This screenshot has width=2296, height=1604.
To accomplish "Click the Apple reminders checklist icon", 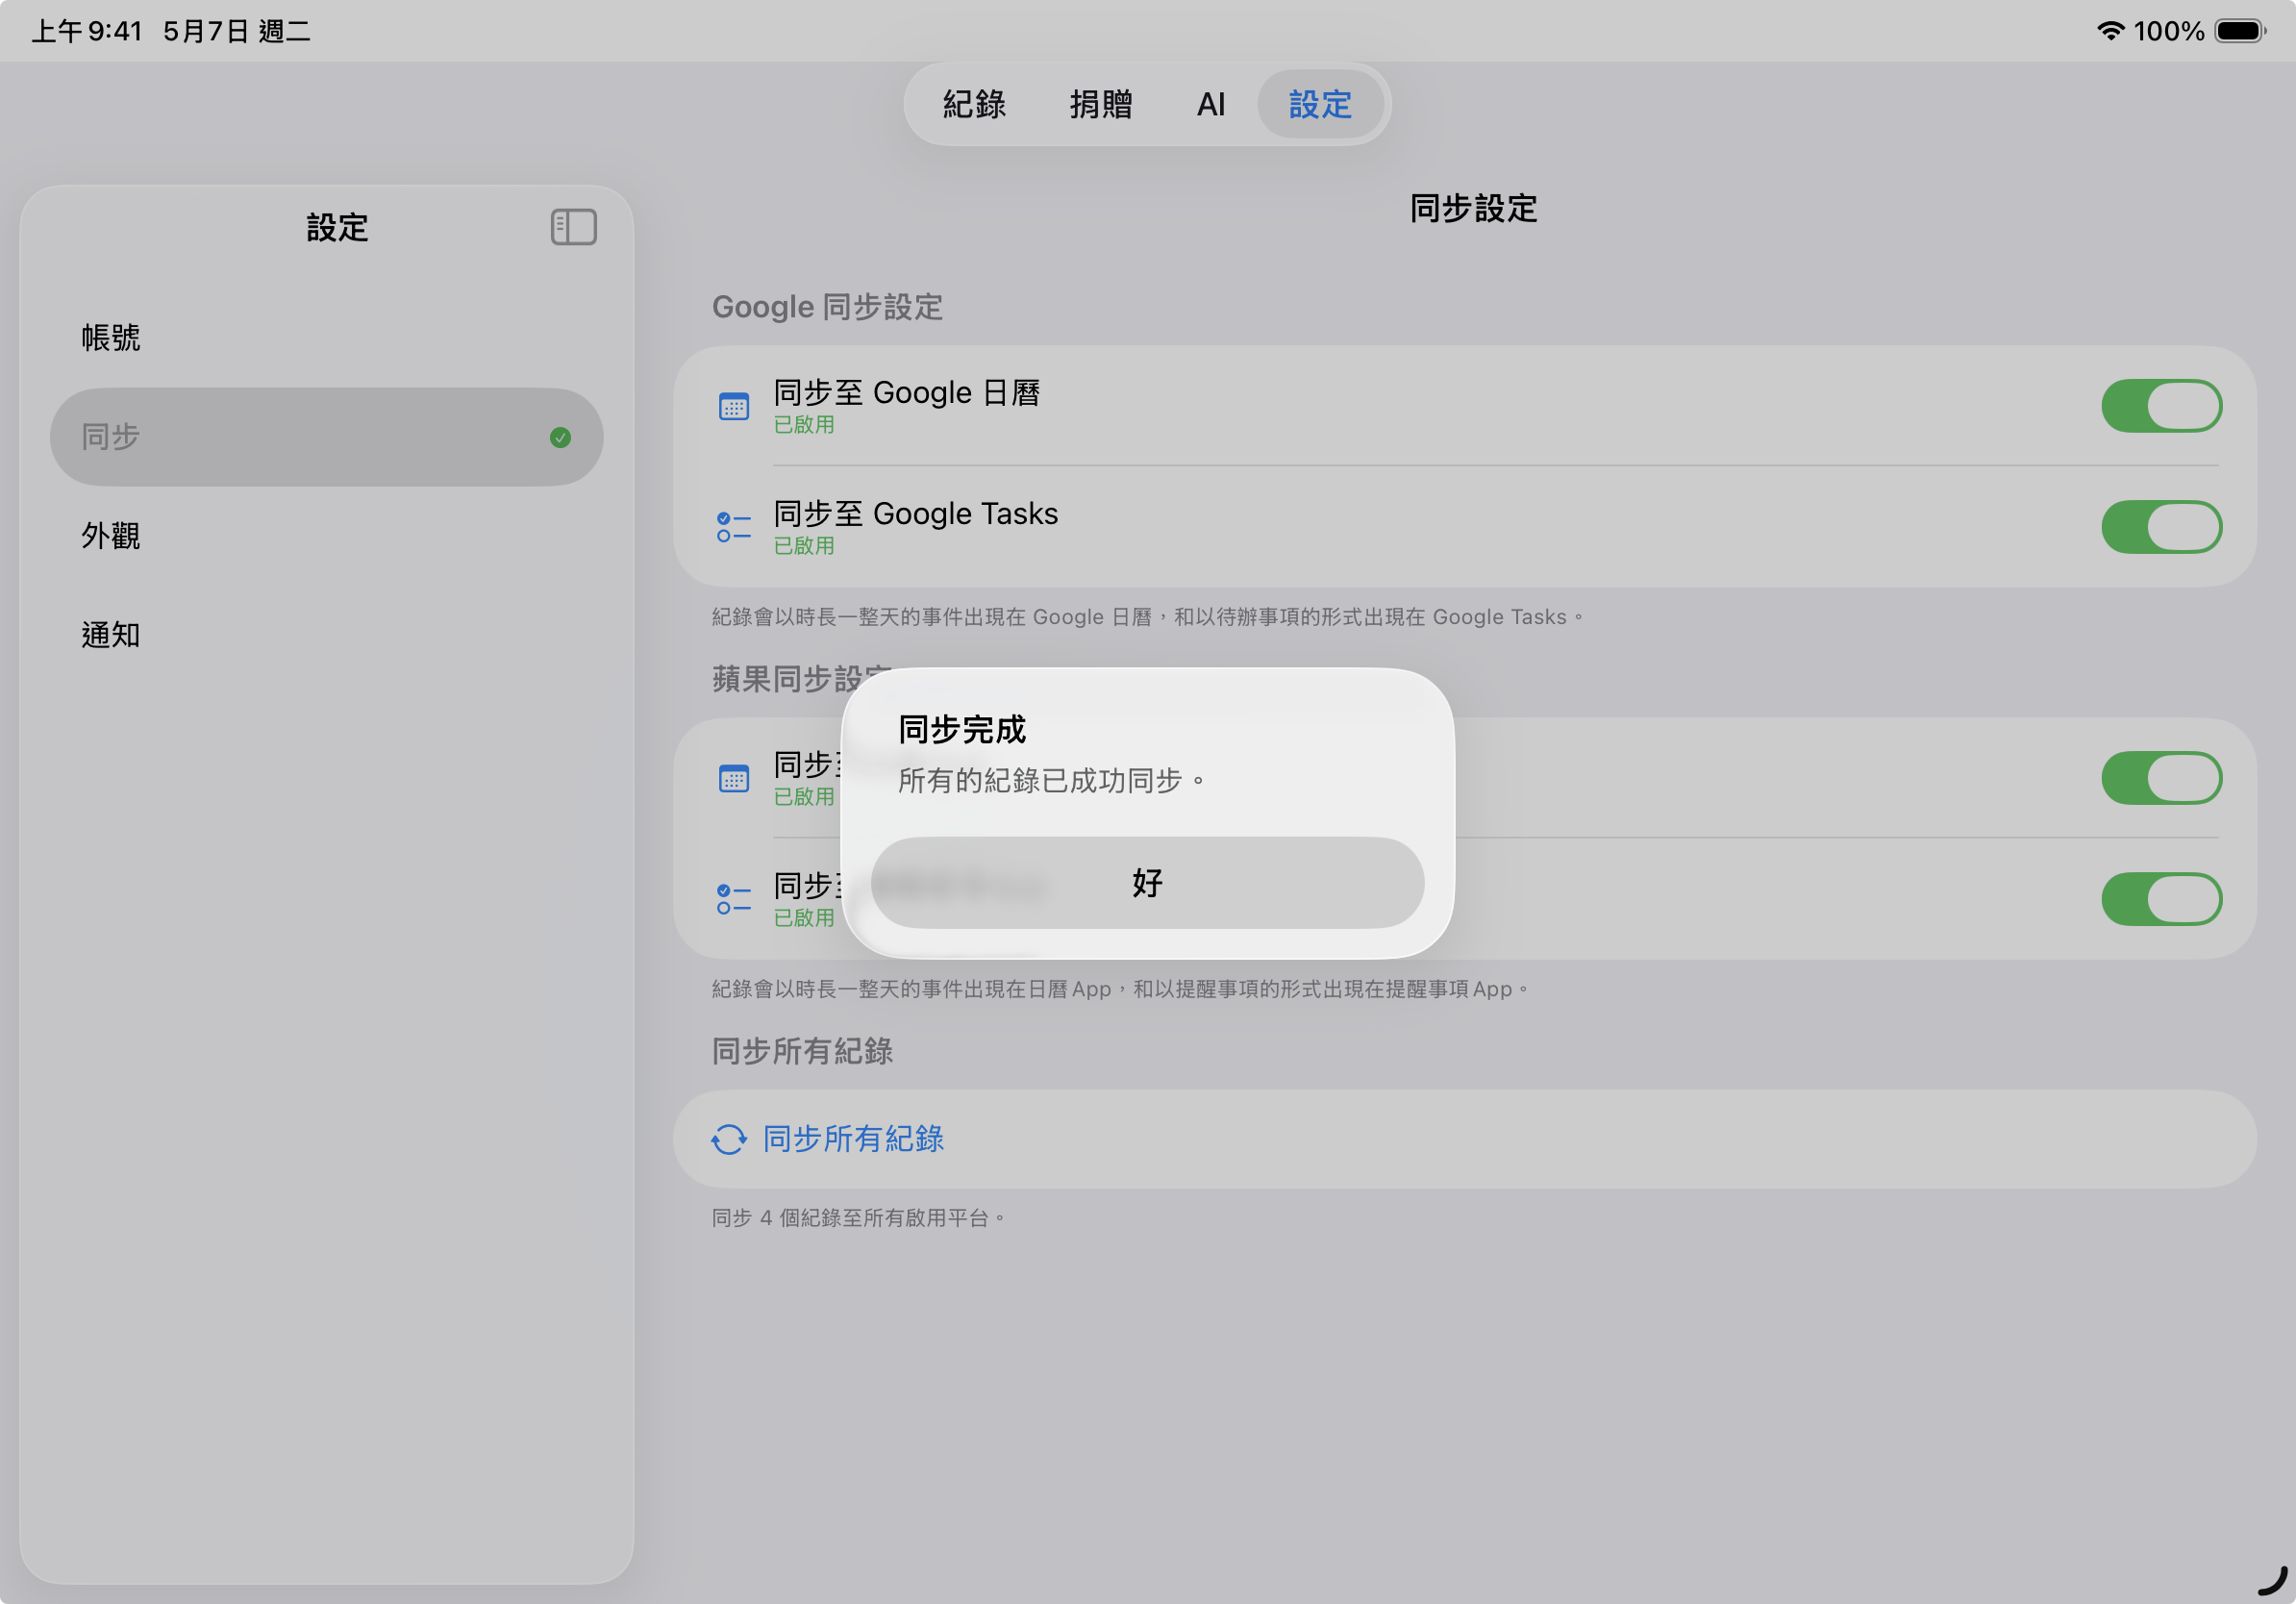I will (733, 899).
